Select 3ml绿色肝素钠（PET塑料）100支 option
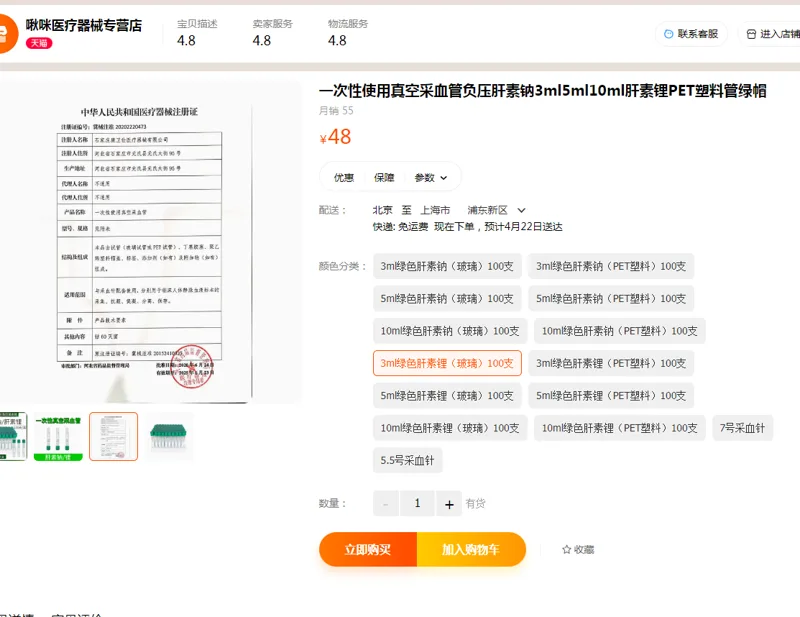 click(x=611, y=266)
